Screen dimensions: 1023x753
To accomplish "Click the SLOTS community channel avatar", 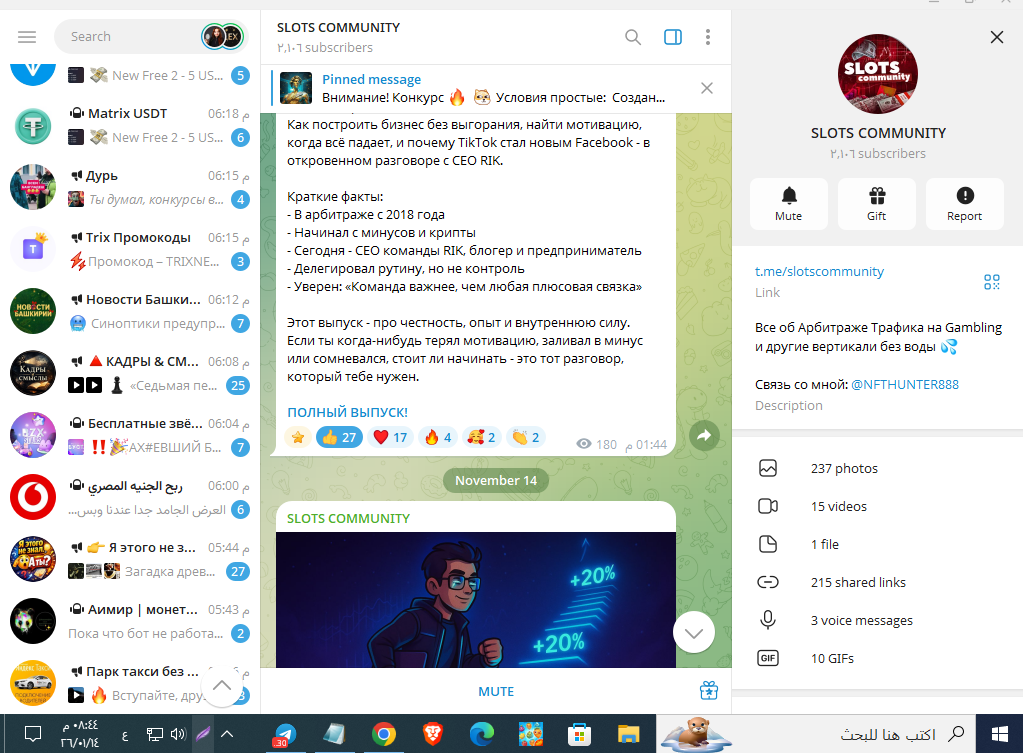I will (x=878, y=74).
